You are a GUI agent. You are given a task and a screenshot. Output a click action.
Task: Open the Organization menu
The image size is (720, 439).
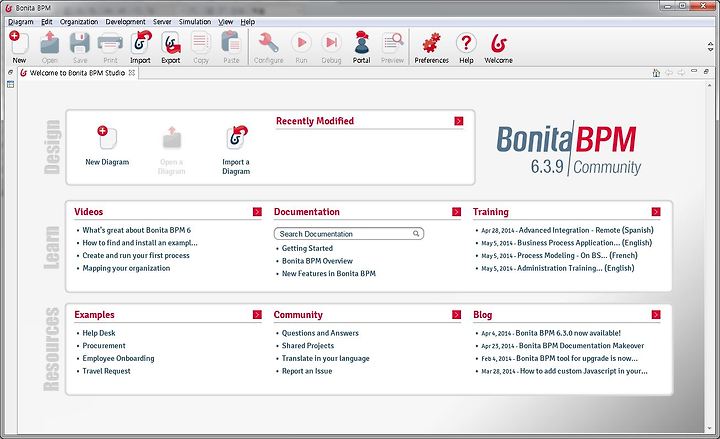(x=79, y=22)
